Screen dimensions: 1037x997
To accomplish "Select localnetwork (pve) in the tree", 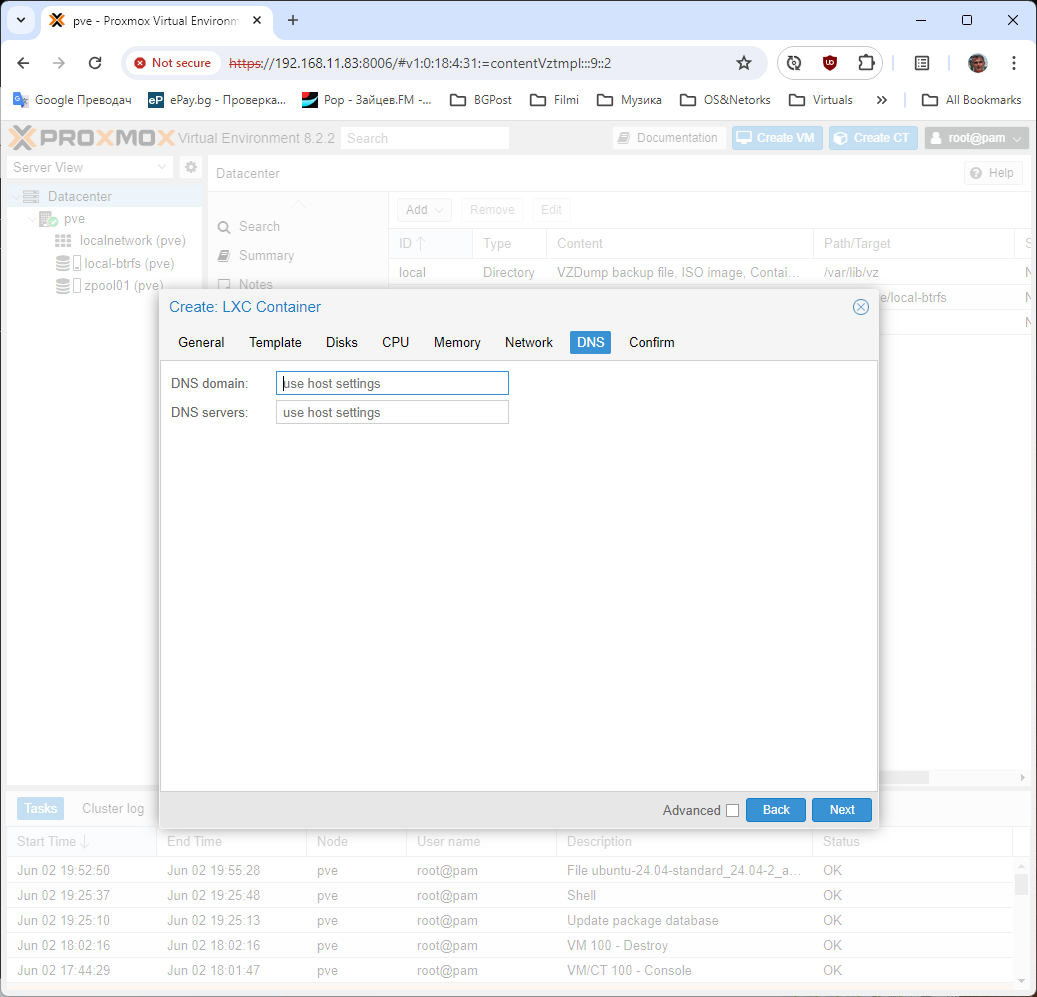I will [132, 241].
